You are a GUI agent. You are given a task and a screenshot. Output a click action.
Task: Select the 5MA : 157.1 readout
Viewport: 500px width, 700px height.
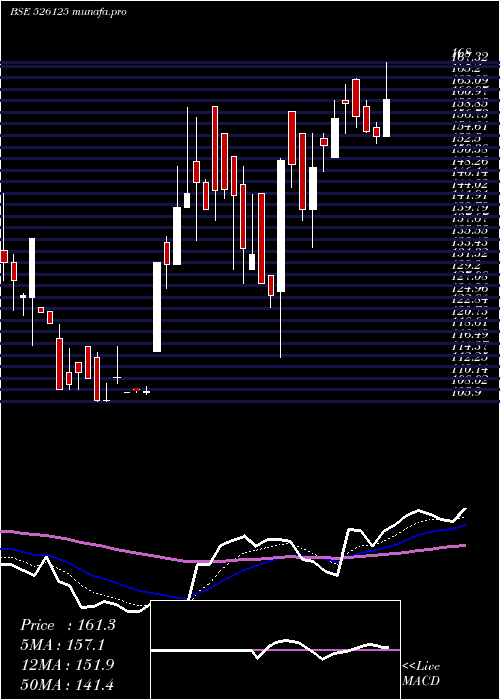(x=67, y=645)
